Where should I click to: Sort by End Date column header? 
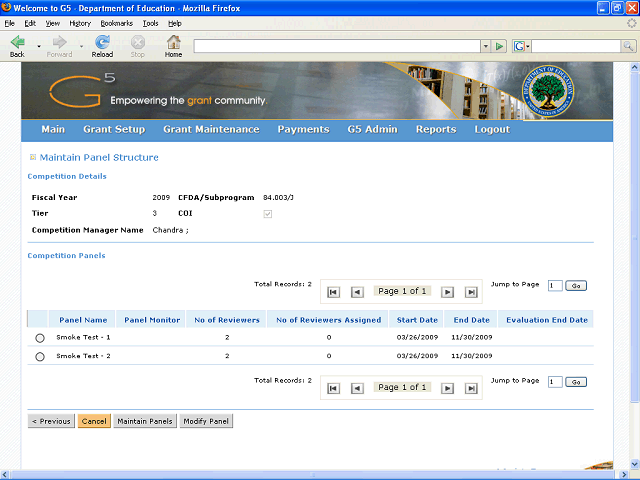pyautogui.click(x=471, y=320)
